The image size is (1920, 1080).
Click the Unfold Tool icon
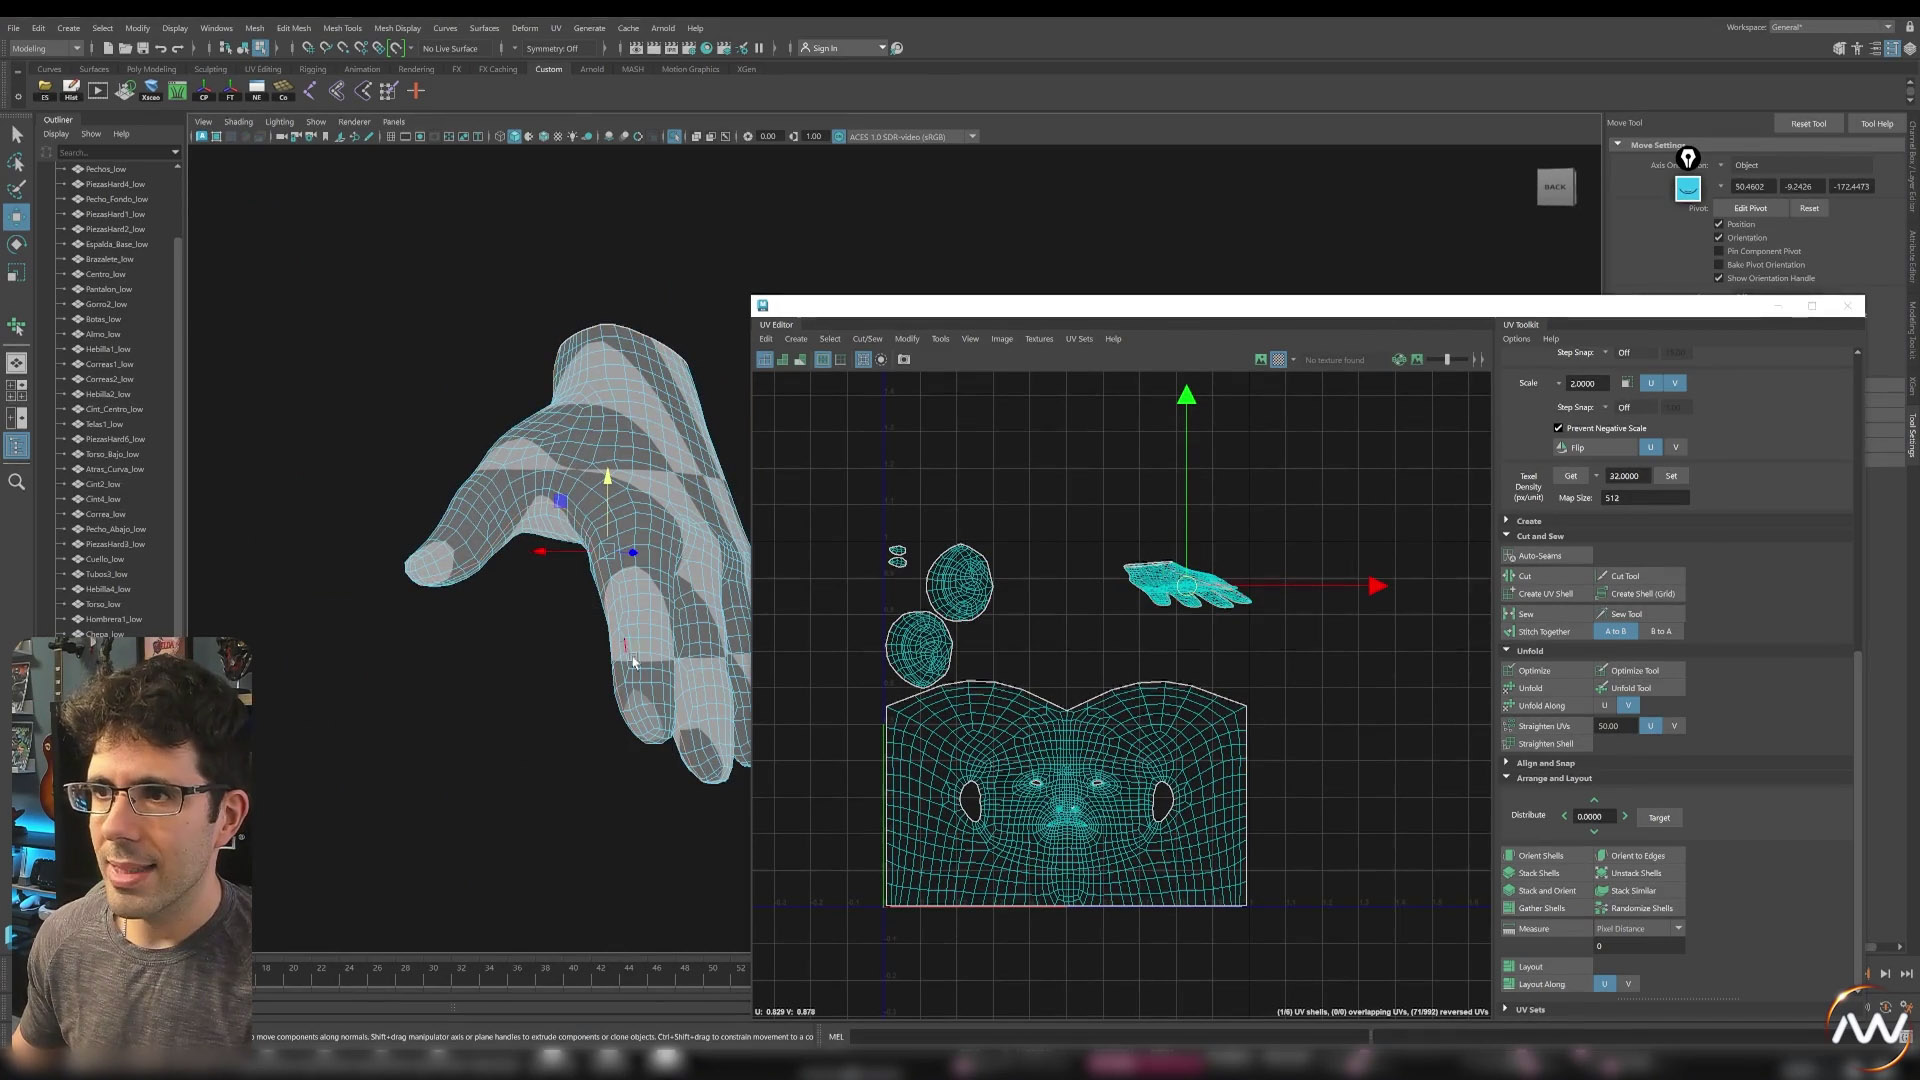(x=1602, y=688)
